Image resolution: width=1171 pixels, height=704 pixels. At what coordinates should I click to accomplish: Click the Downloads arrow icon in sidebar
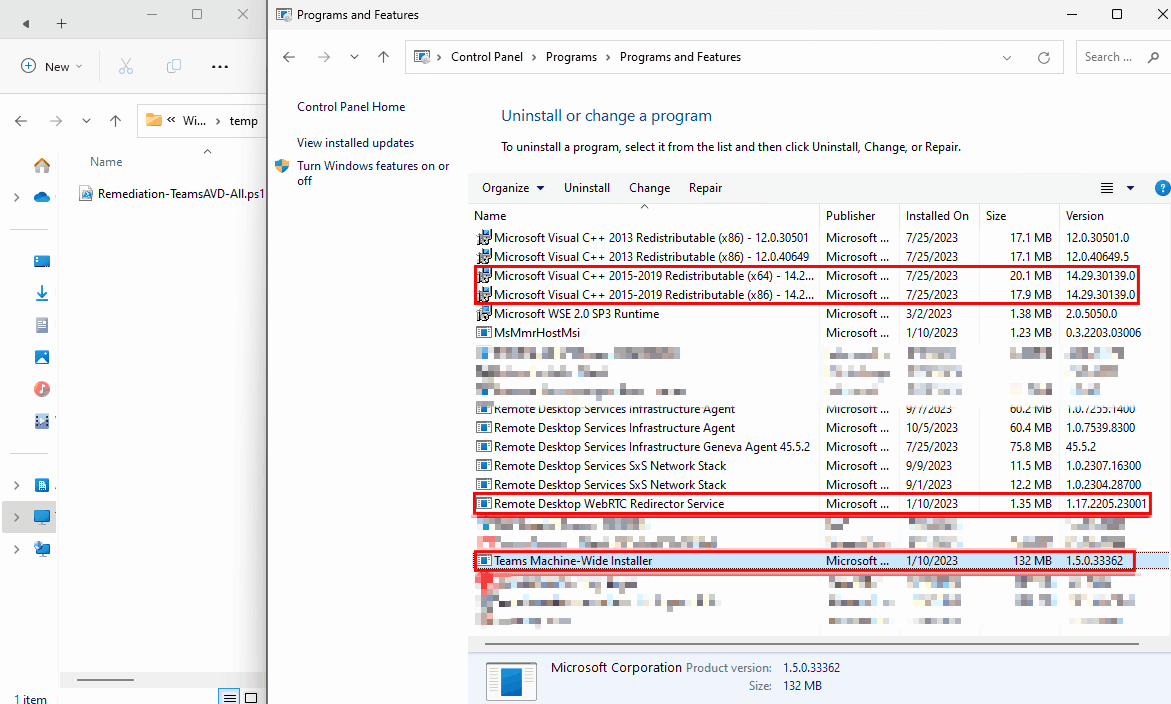pyautogui.click(x=42, y=293)
